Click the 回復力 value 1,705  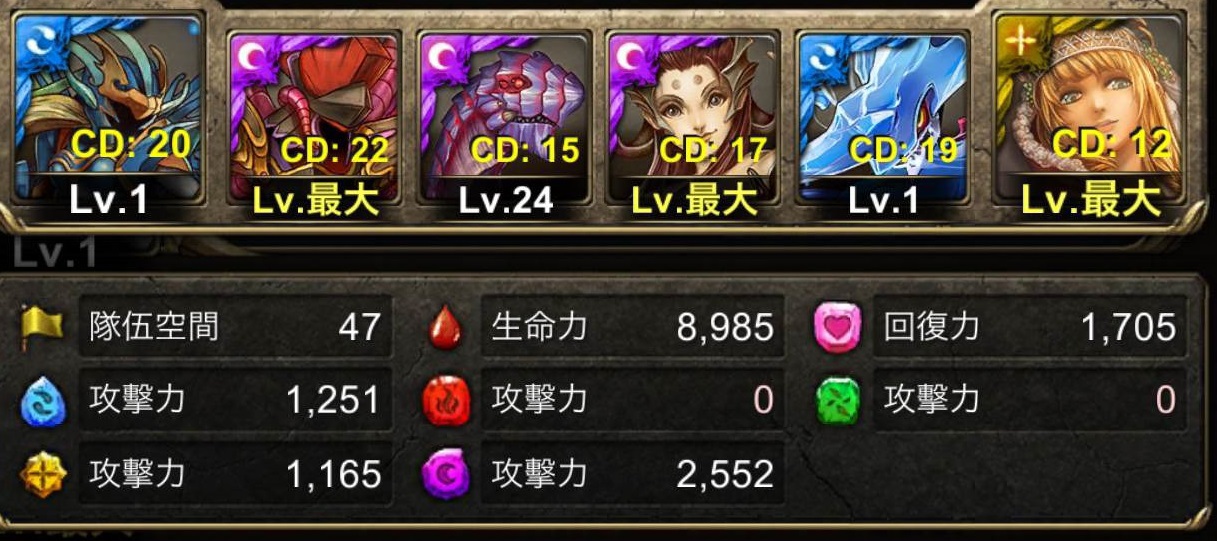1127,327
